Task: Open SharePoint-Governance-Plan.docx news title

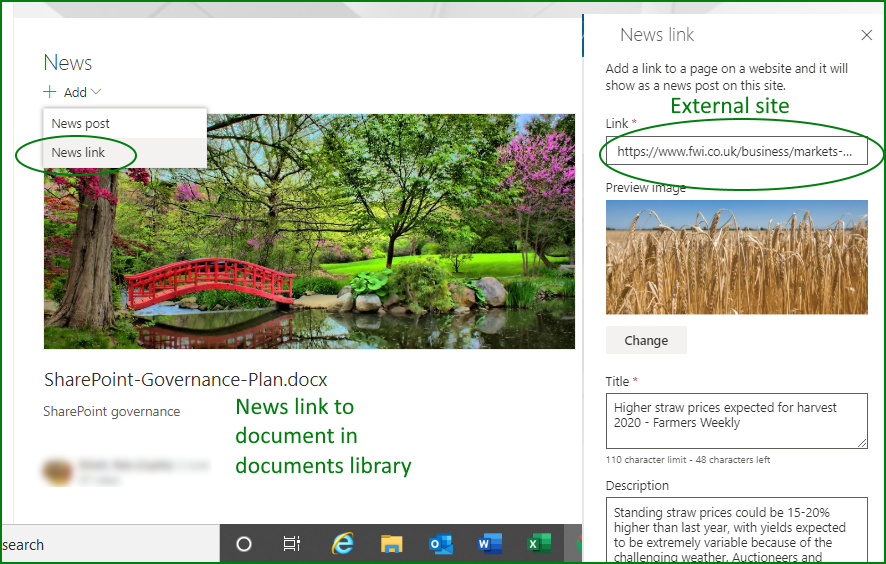Action: point(185,380)
